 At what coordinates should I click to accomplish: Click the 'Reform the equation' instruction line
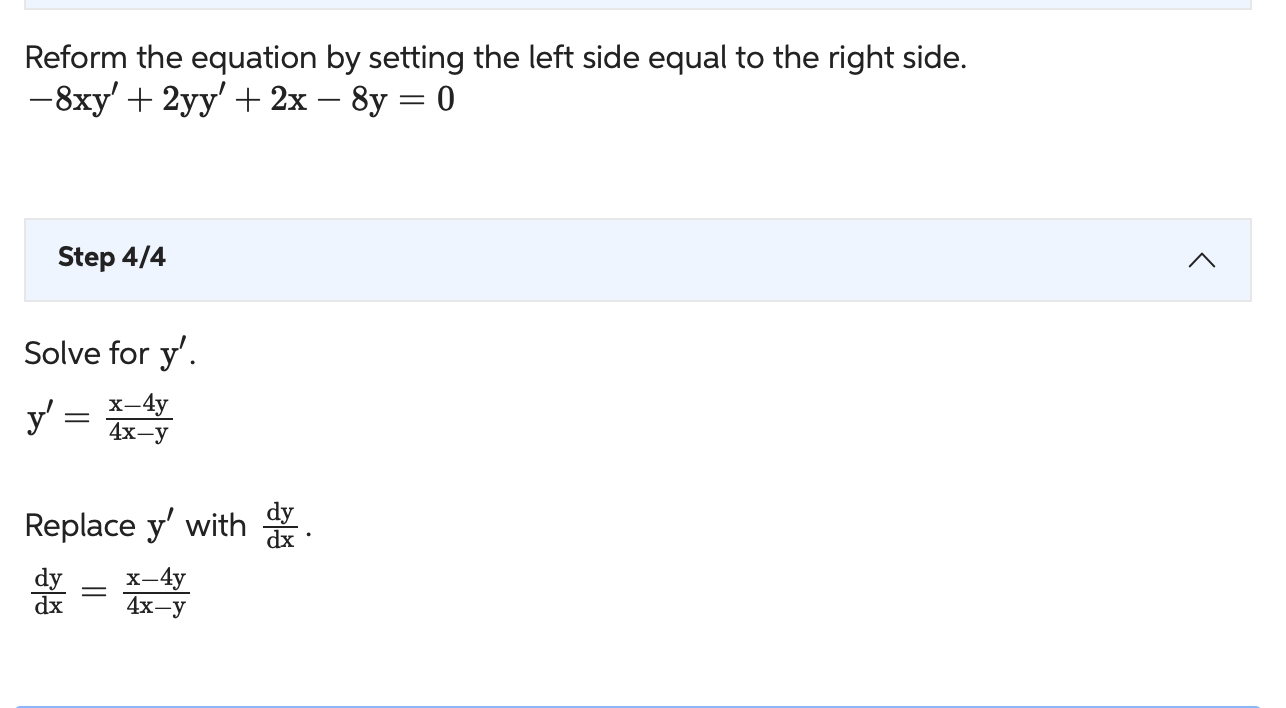pos(496,57)
